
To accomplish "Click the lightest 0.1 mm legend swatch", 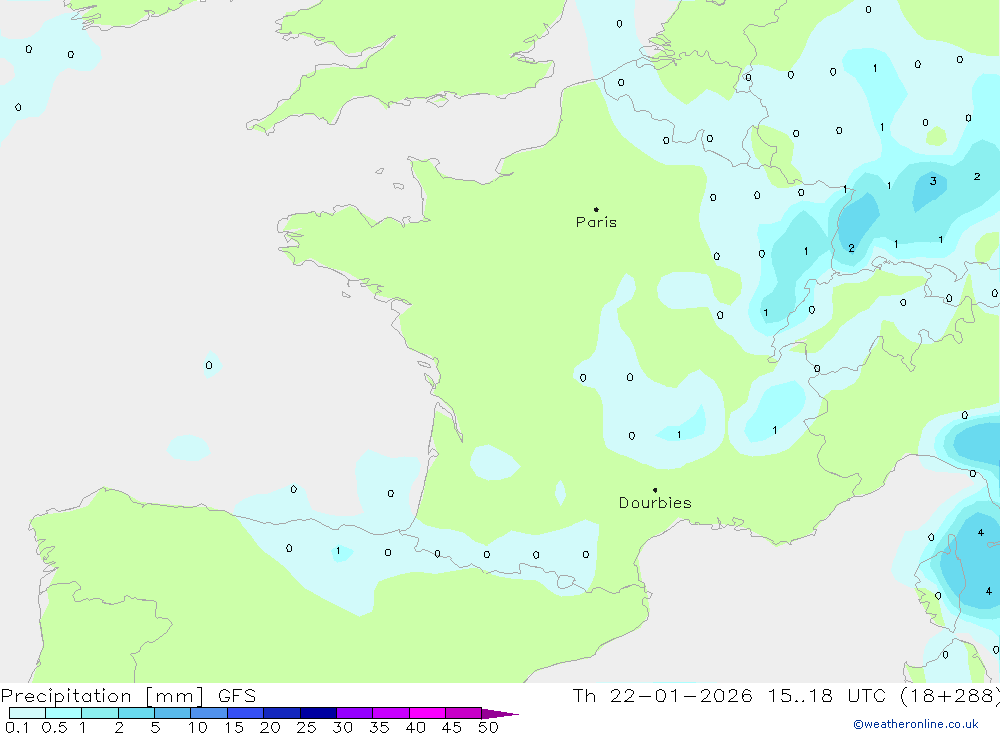I will 27,713.
